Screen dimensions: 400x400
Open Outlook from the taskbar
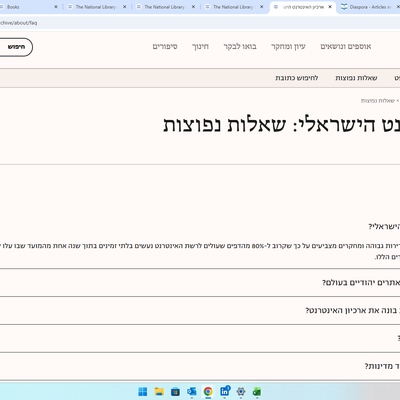192,391
